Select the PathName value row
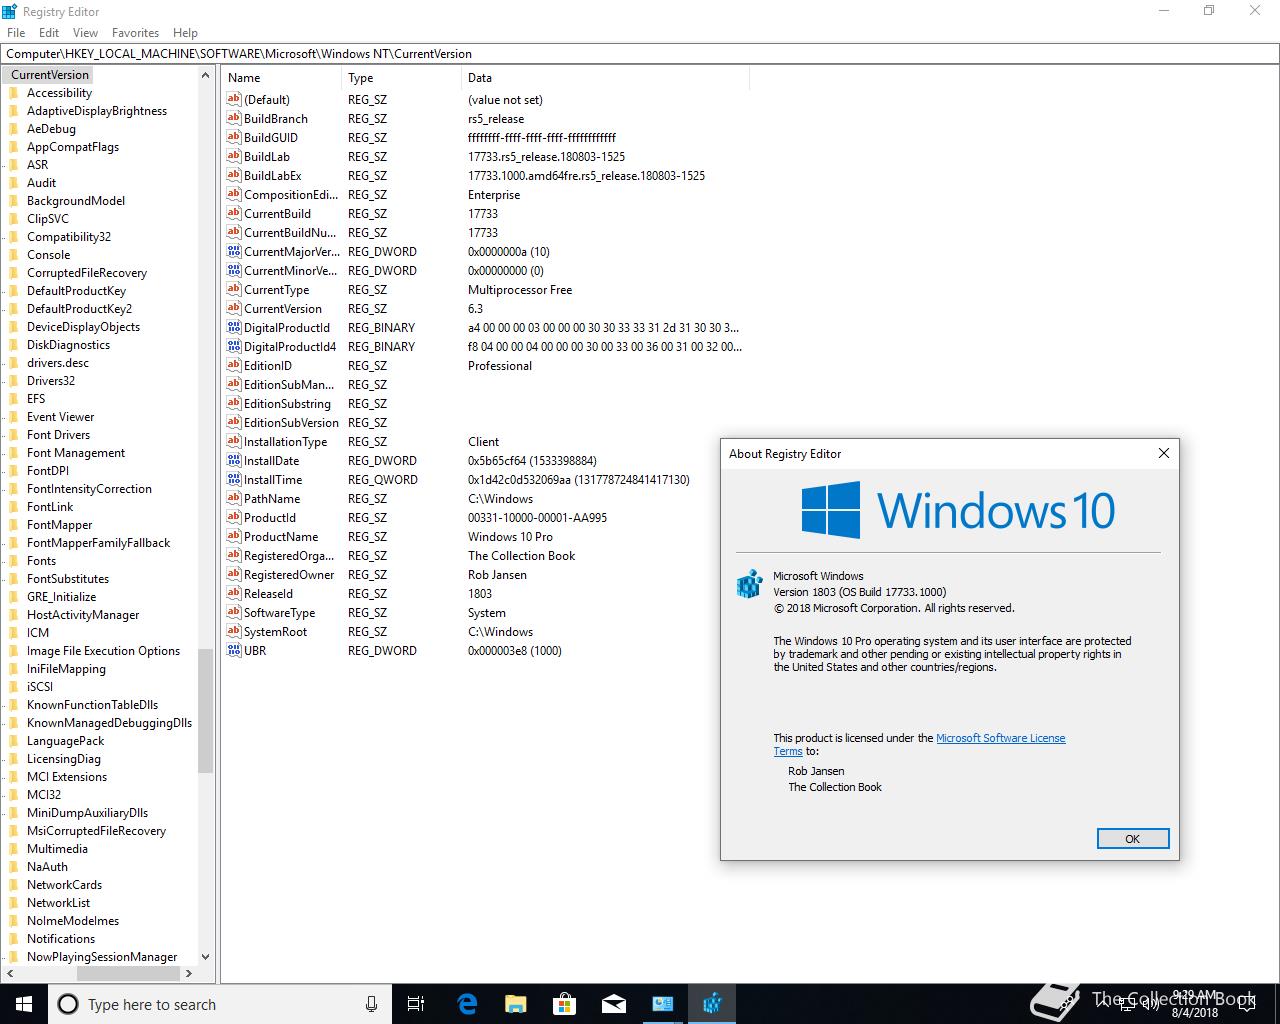 pyautogui.click(x=486, y=498)
